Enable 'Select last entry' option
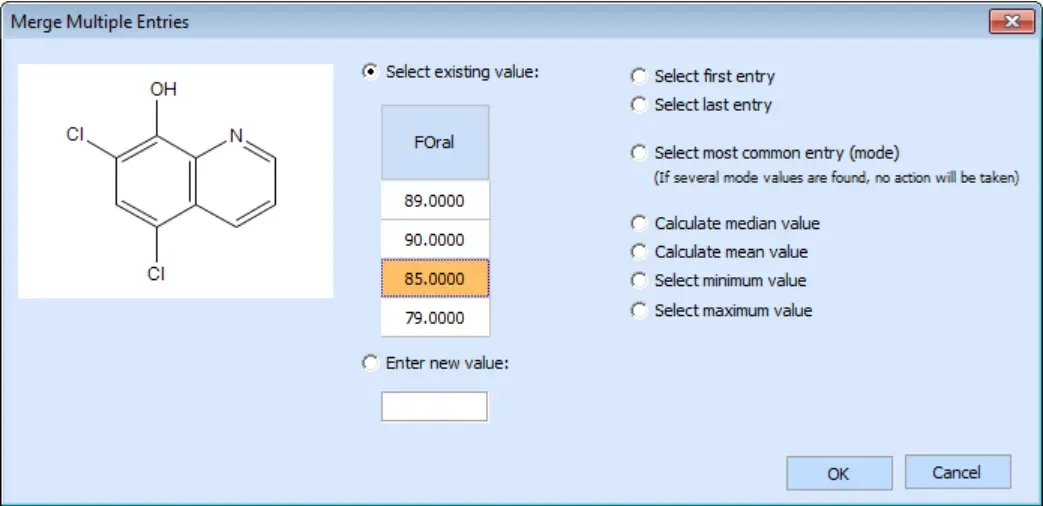The image size is (1043, 506). (639, 105)
